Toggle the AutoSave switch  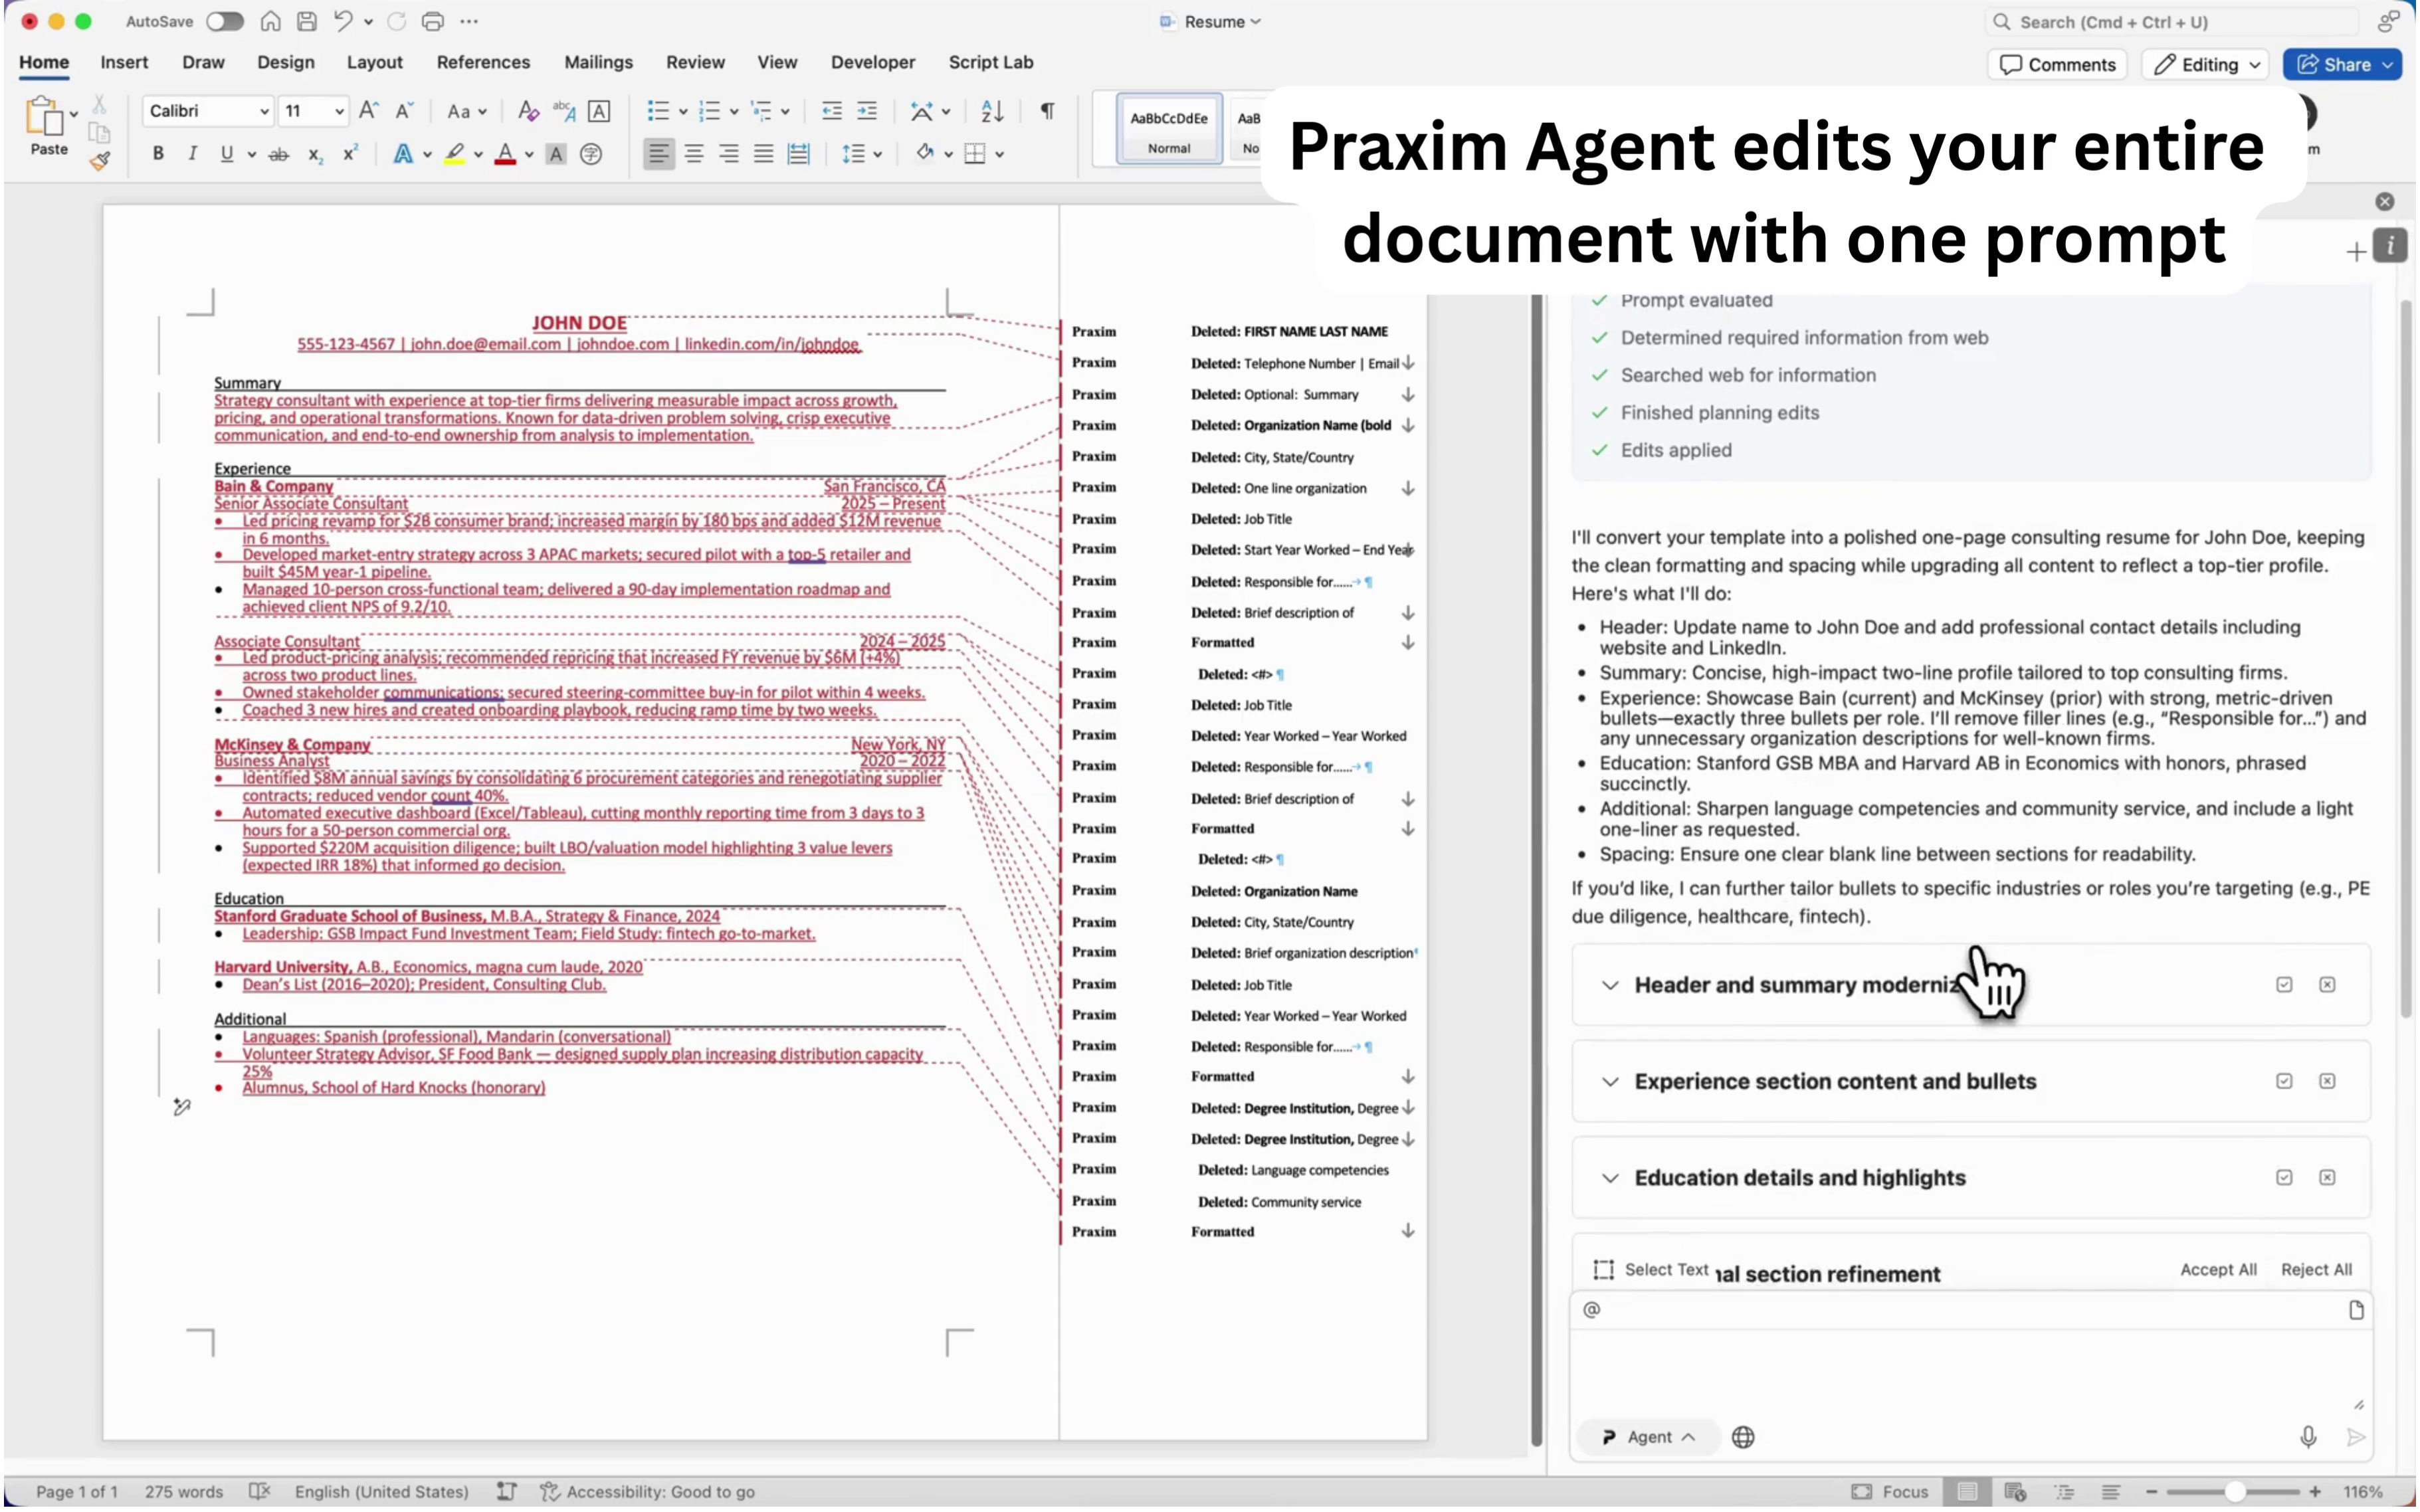[x=224, y=21]
